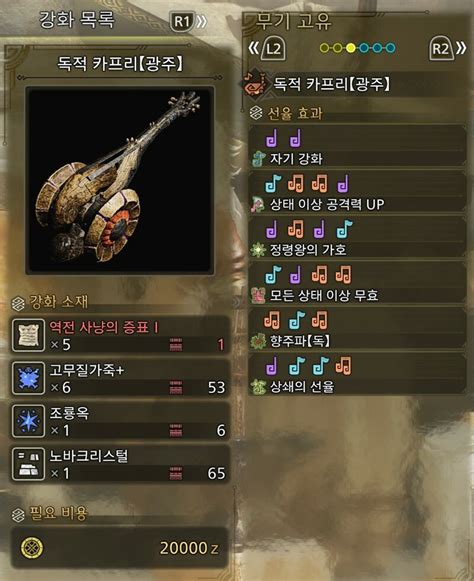Select the 모든 상태 이상 무효 melody row
This screenshot has height=581, width=474.
[x=358, y=284]
